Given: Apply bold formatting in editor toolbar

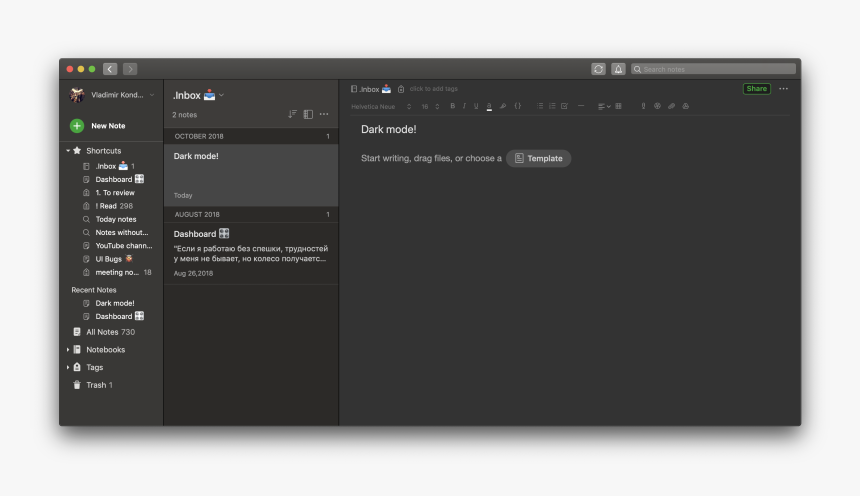Looking at the screenshot, I should pos(452,106).
